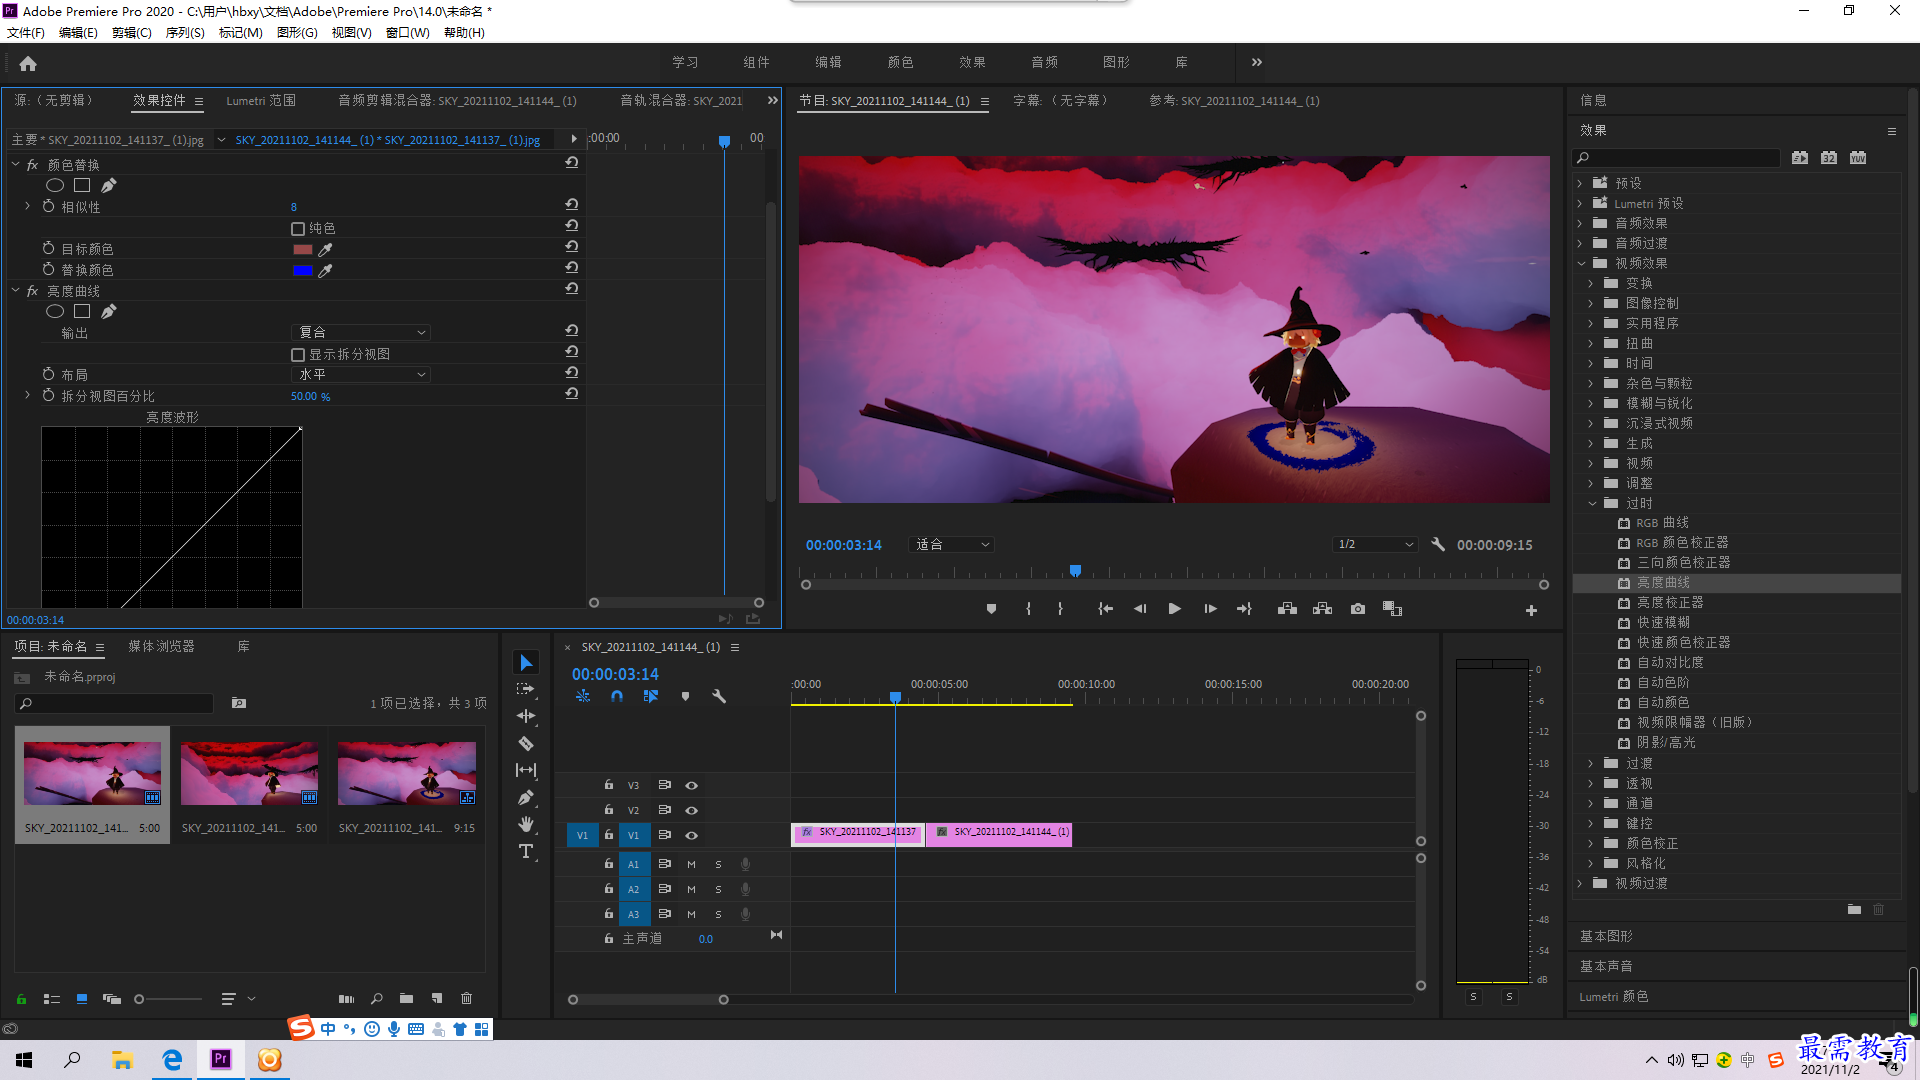Collapse the 视频效果 folder

(x=1581, y=263)
